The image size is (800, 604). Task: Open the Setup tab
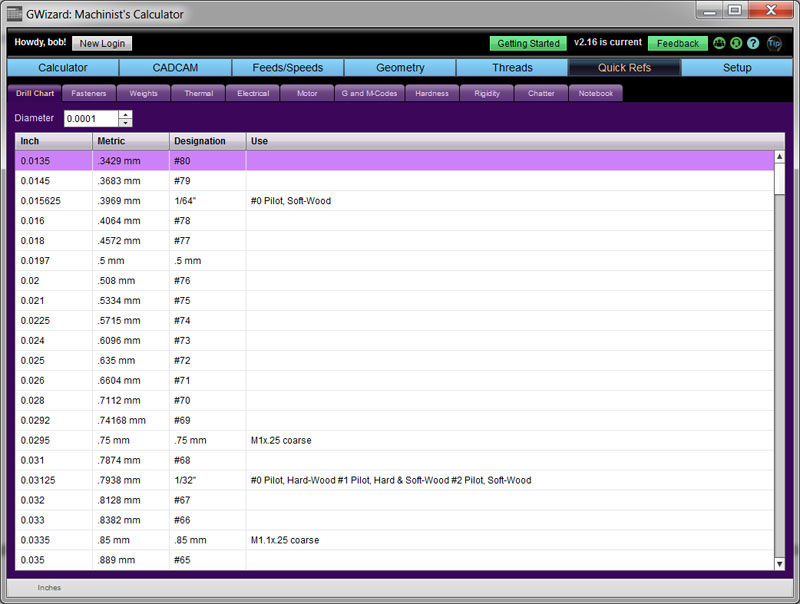[737, 67]
